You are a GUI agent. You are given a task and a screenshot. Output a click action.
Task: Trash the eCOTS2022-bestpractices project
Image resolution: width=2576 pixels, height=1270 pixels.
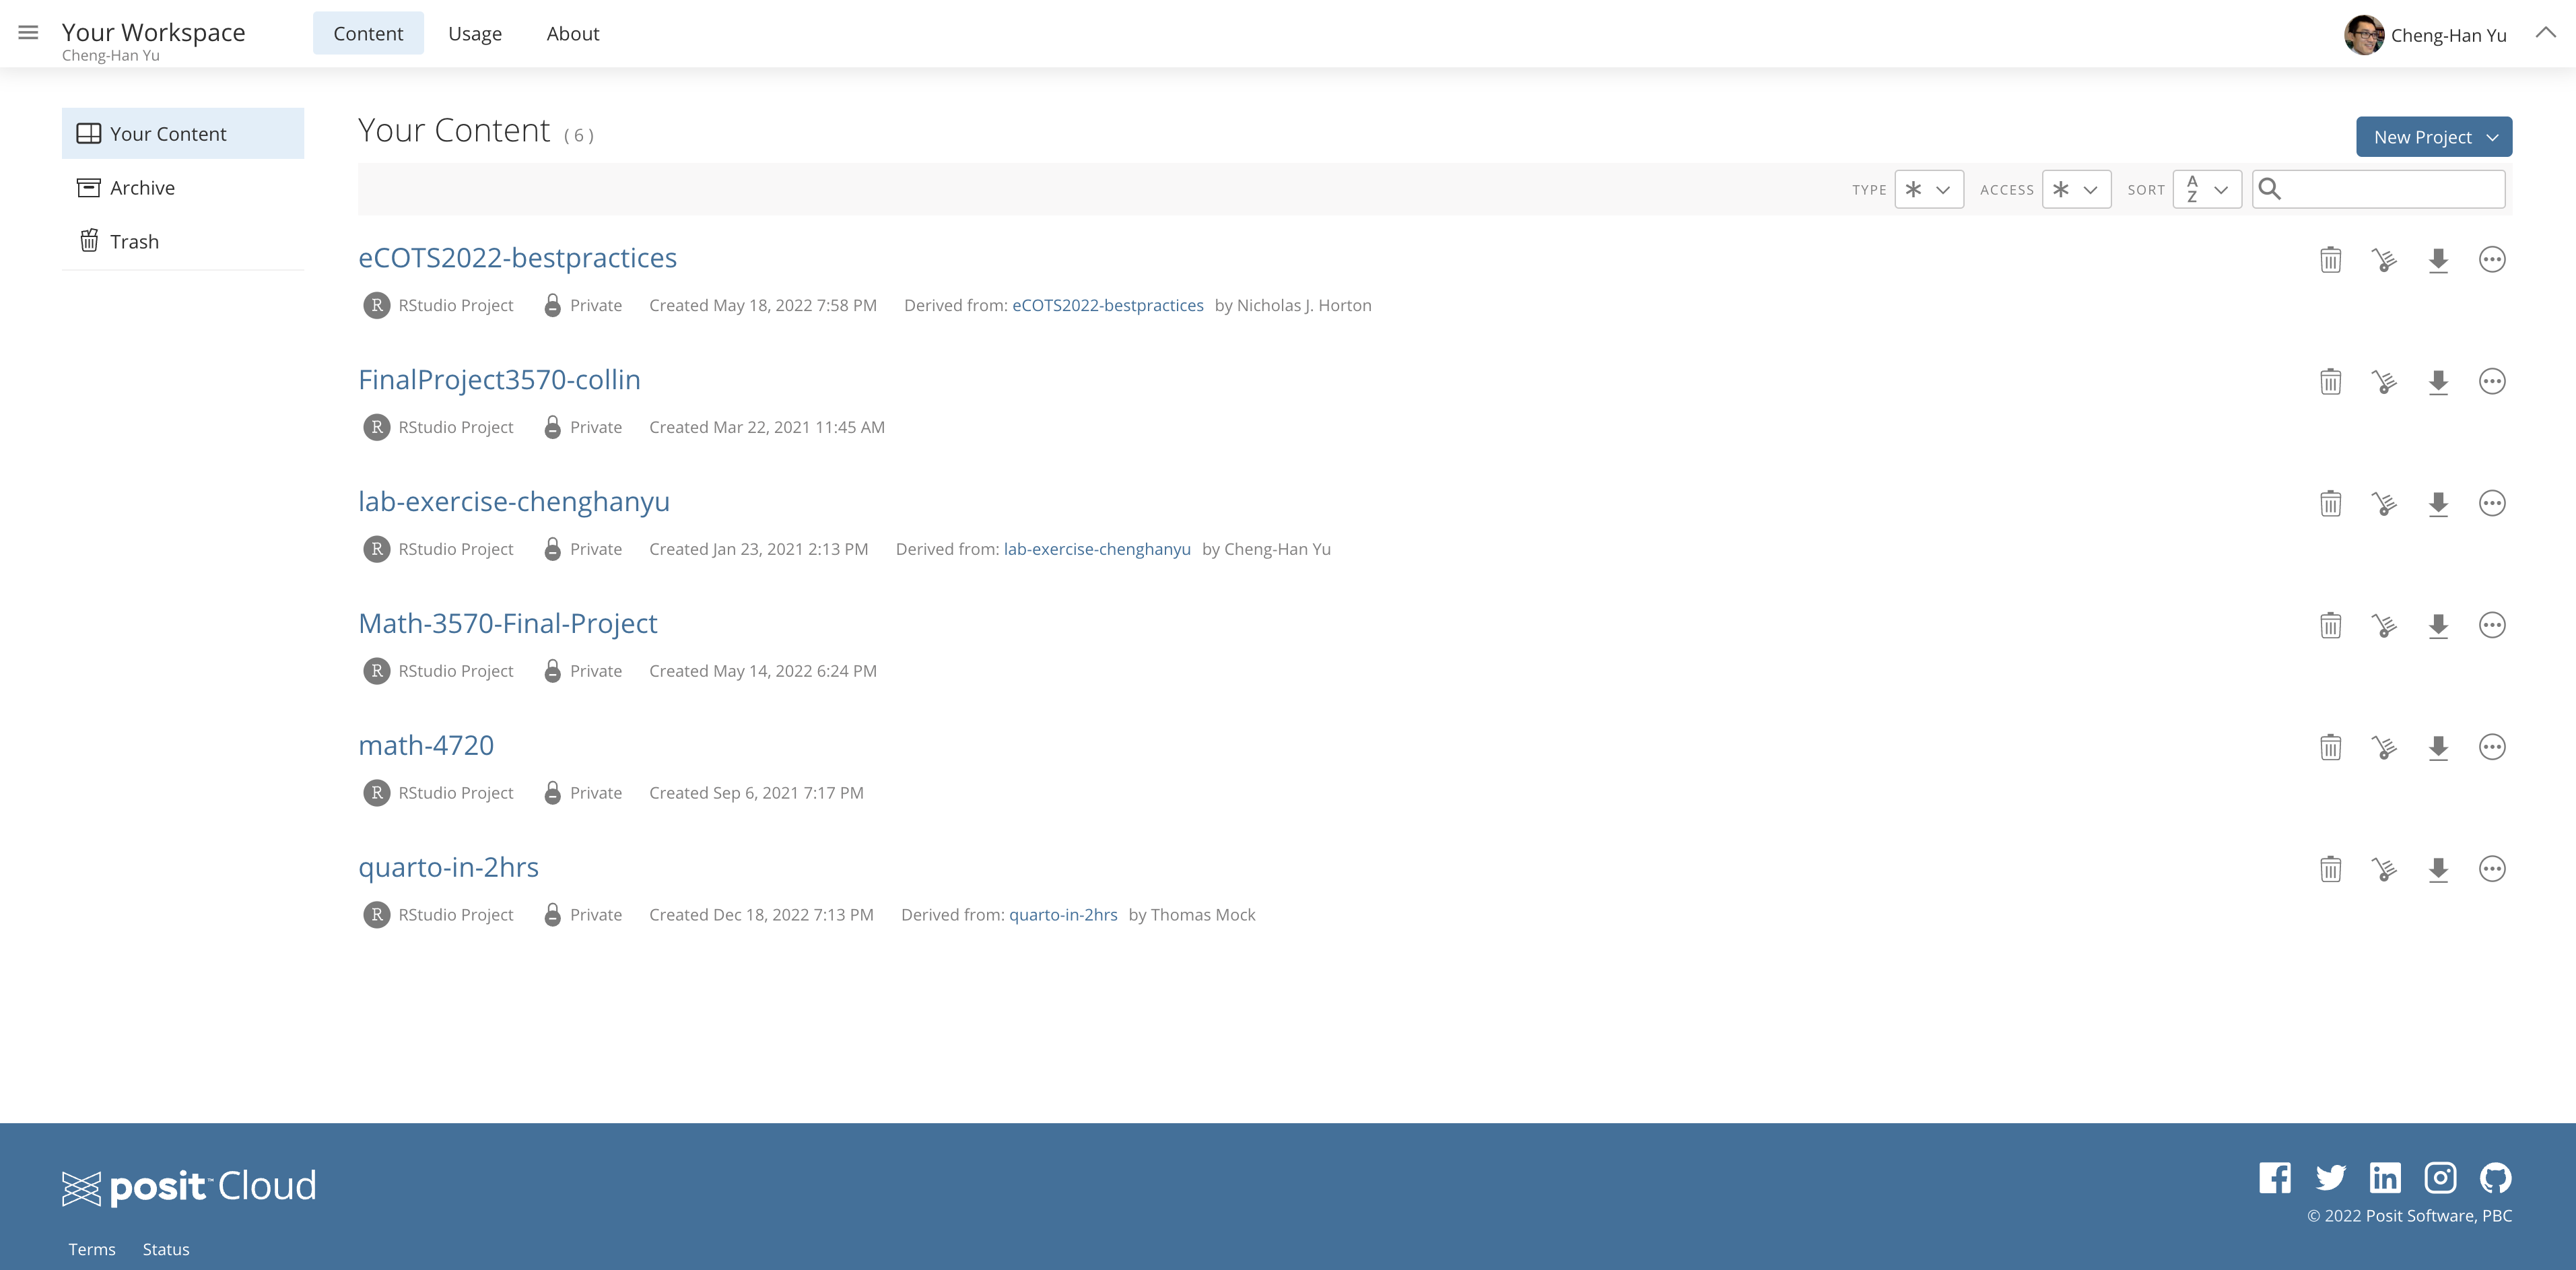[x=2330, y=260]
